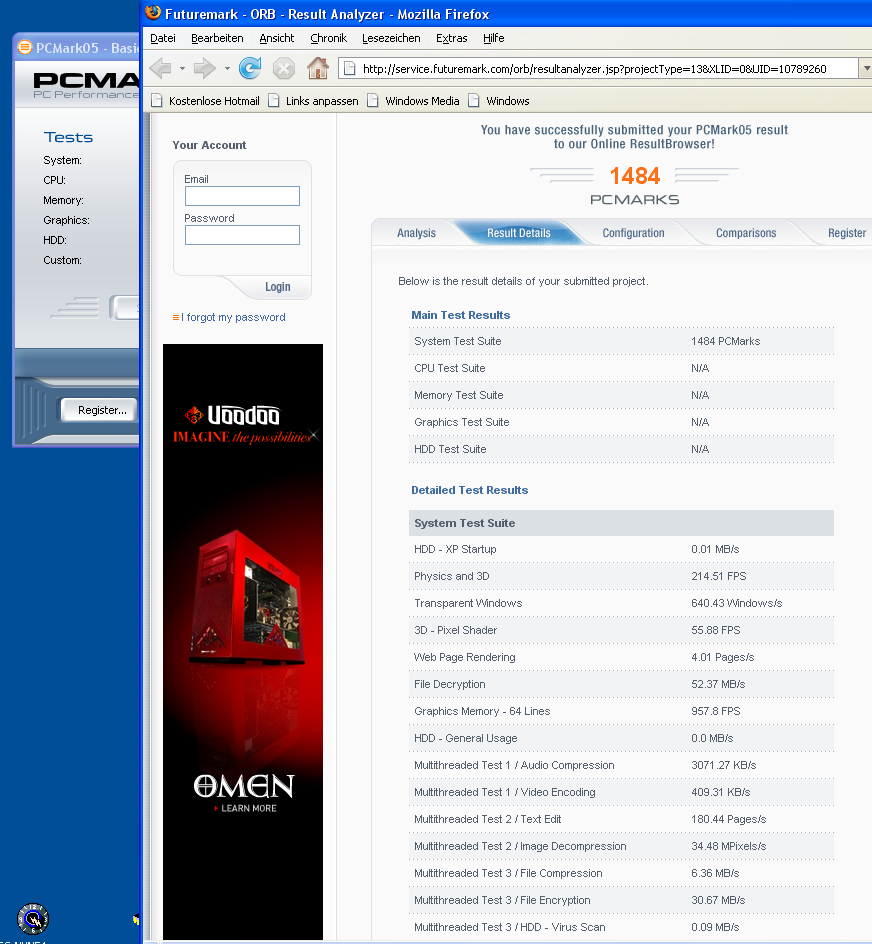Screen dimensions: 872x944
Task: Click File Compression test row
Action: point(621,875)
